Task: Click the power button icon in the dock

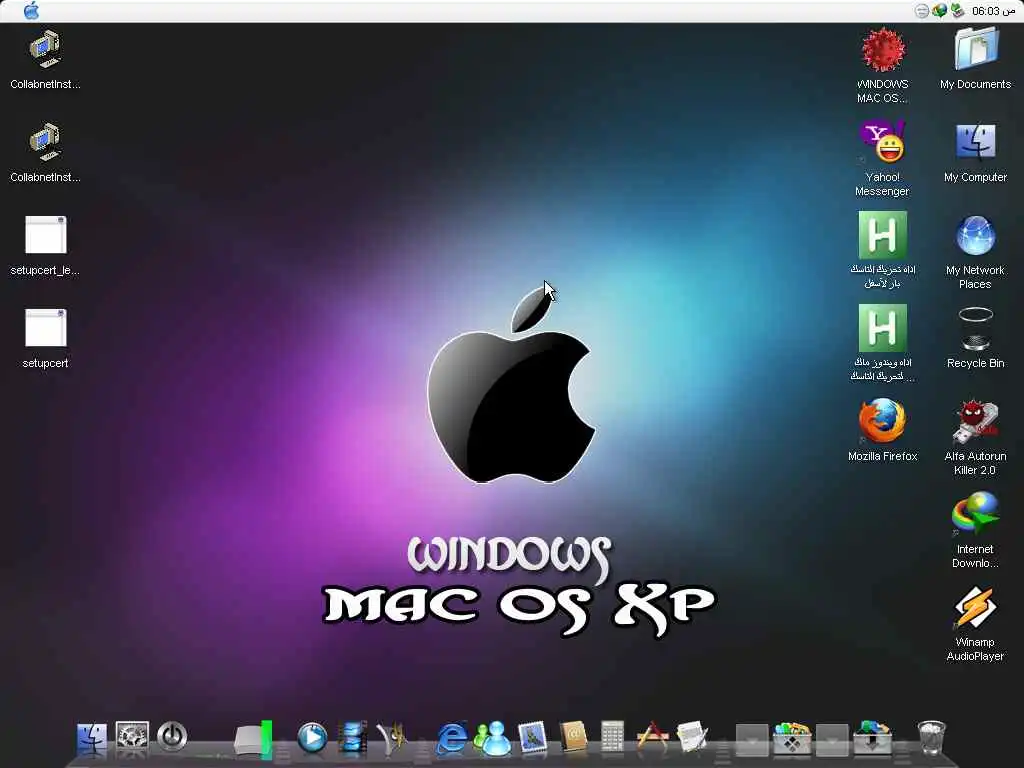Action: click(x=172, y=737)
